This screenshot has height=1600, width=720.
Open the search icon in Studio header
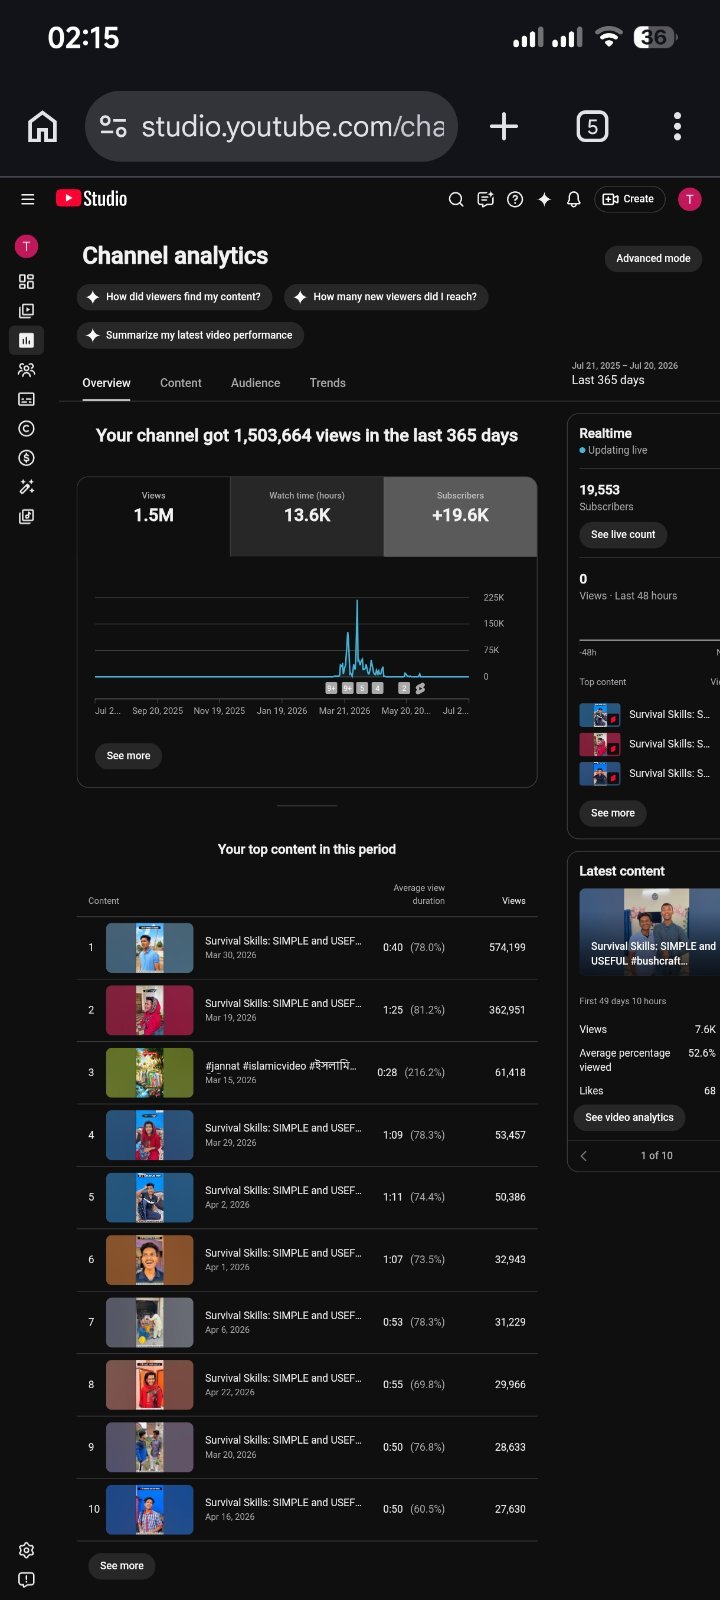(456, 199)
